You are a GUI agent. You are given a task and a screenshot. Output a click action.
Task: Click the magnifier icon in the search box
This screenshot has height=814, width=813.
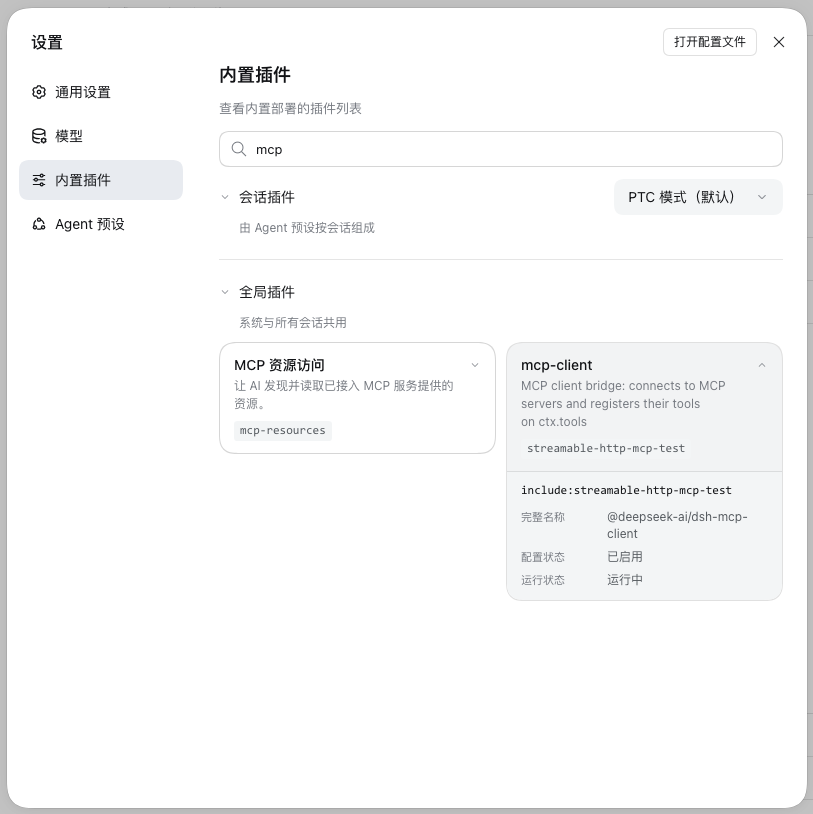[x=239, y=149]
